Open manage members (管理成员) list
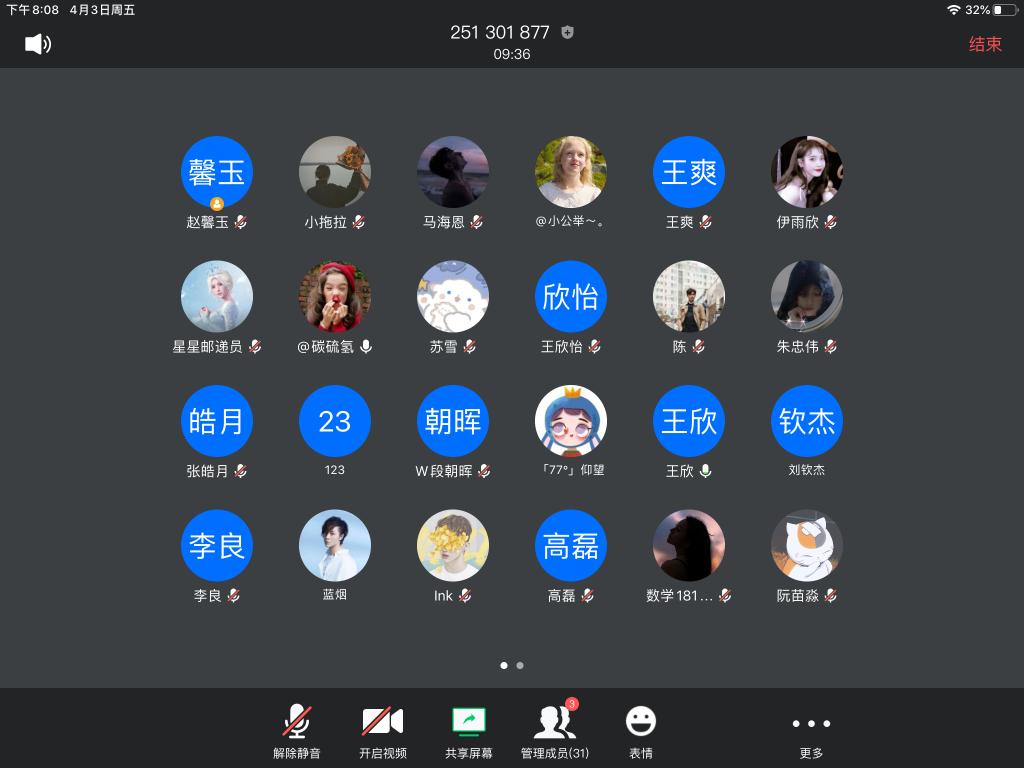 click(554, 730)
